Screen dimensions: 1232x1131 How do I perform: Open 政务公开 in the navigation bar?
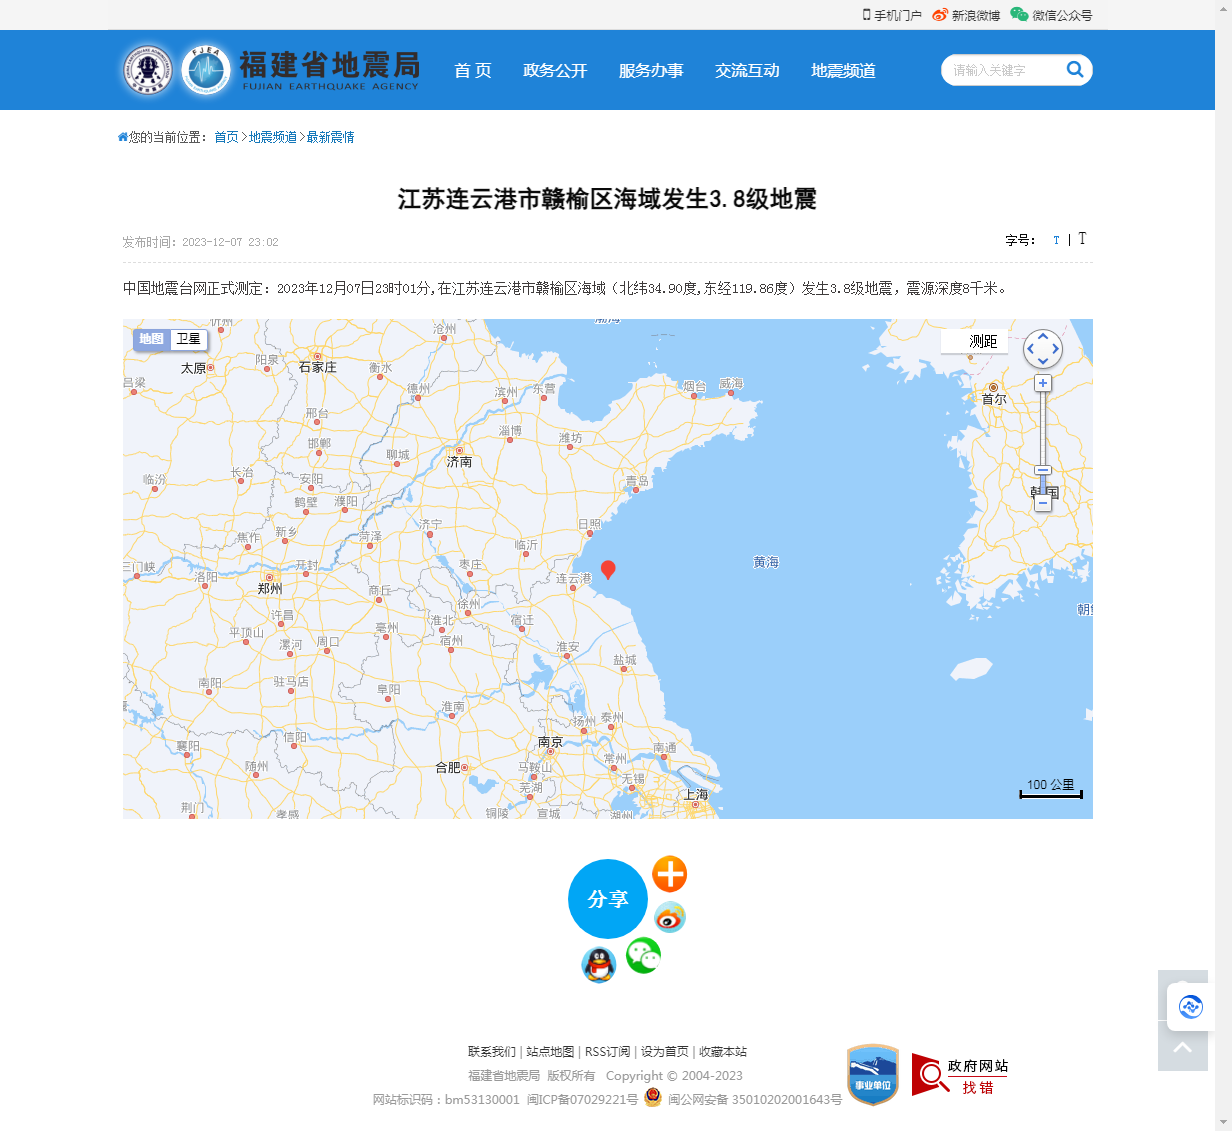(555, 70)
